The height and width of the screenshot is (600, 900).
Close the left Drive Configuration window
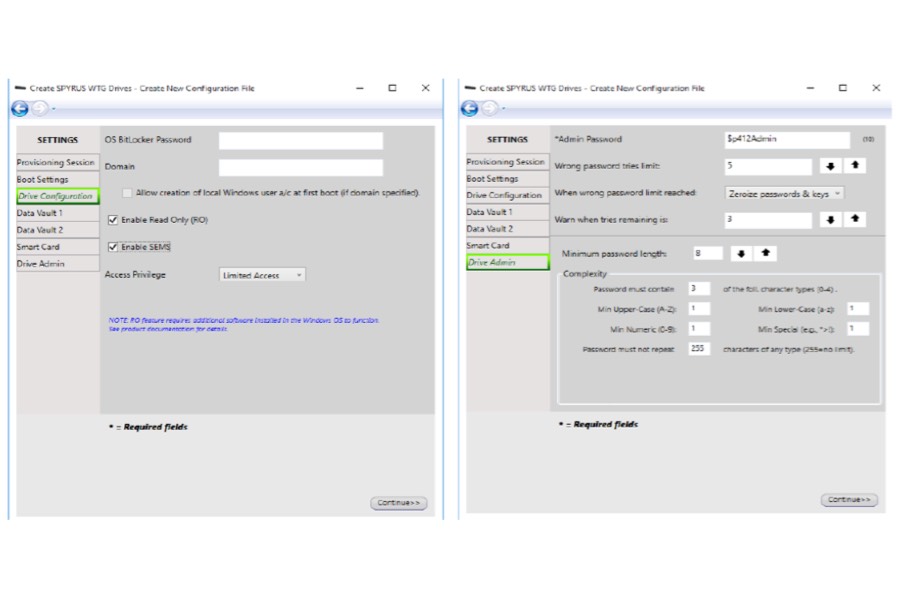[x=425, y=88]
